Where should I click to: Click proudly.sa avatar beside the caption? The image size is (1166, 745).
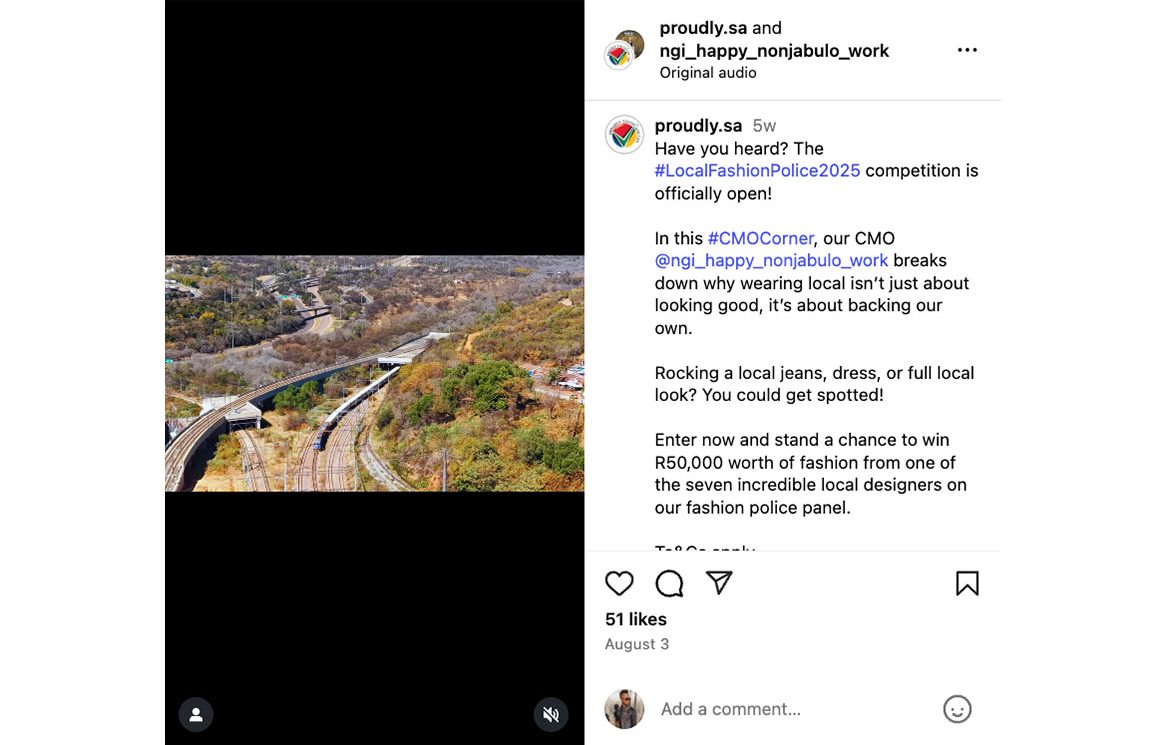pos(624,134)
